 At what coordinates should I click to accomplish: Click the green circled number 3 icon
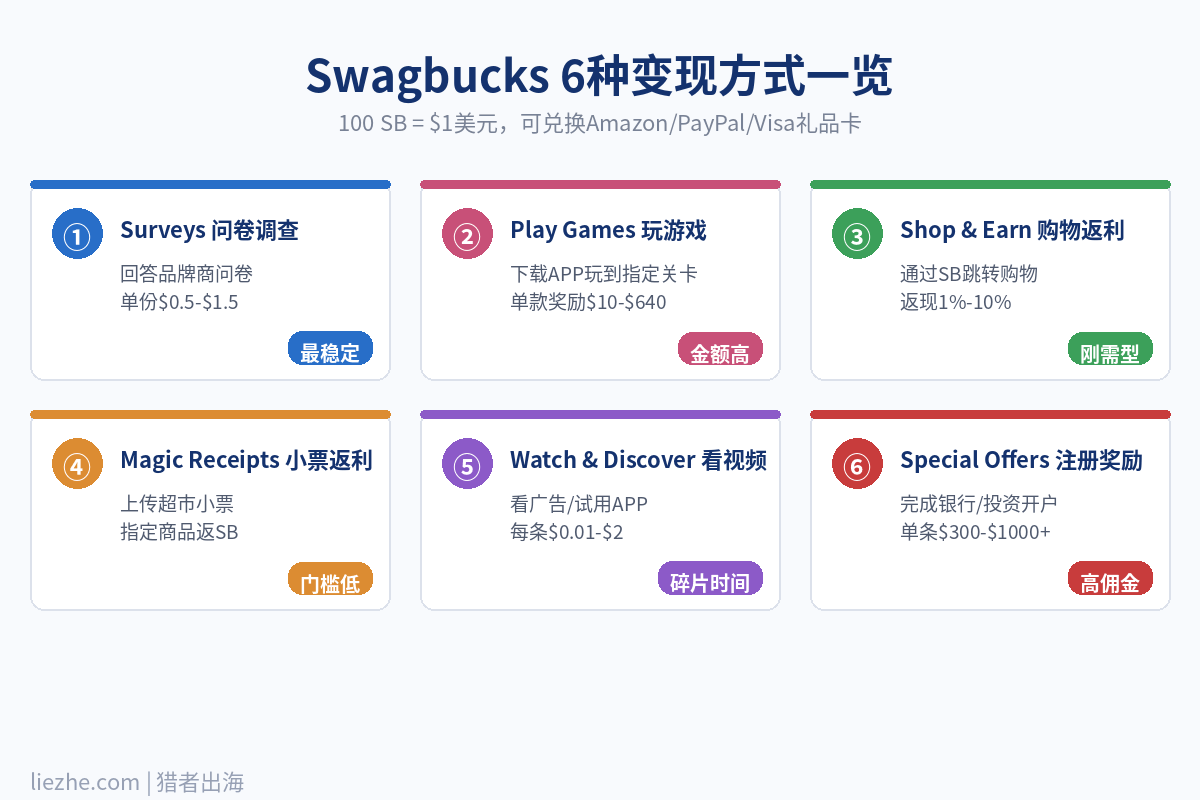pos(857,234)
